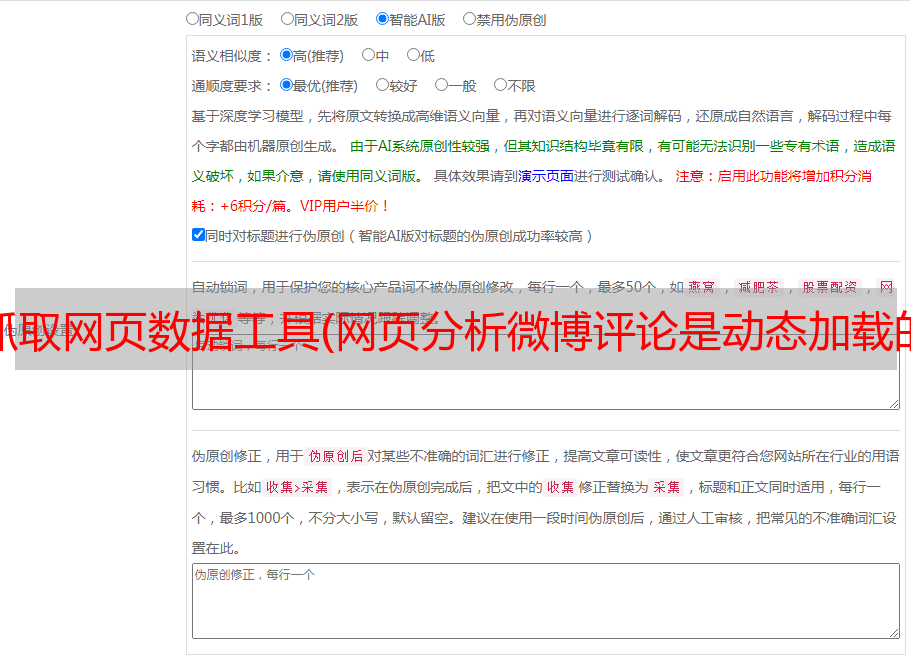Viewport: 911px width, 658px height.
Task: Click the 收集>采集 example tag
Action: click(x=297, y=487)
